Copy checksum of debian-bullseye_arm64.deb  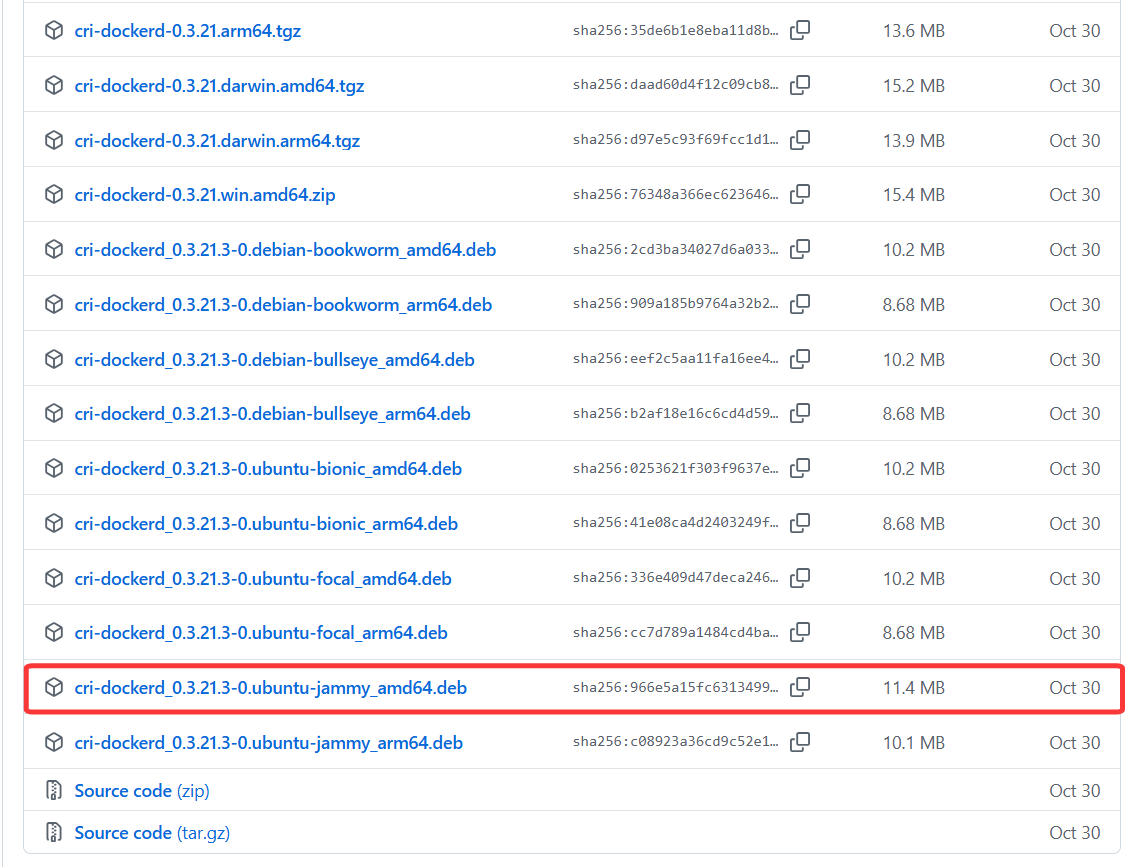click(799, 414)
